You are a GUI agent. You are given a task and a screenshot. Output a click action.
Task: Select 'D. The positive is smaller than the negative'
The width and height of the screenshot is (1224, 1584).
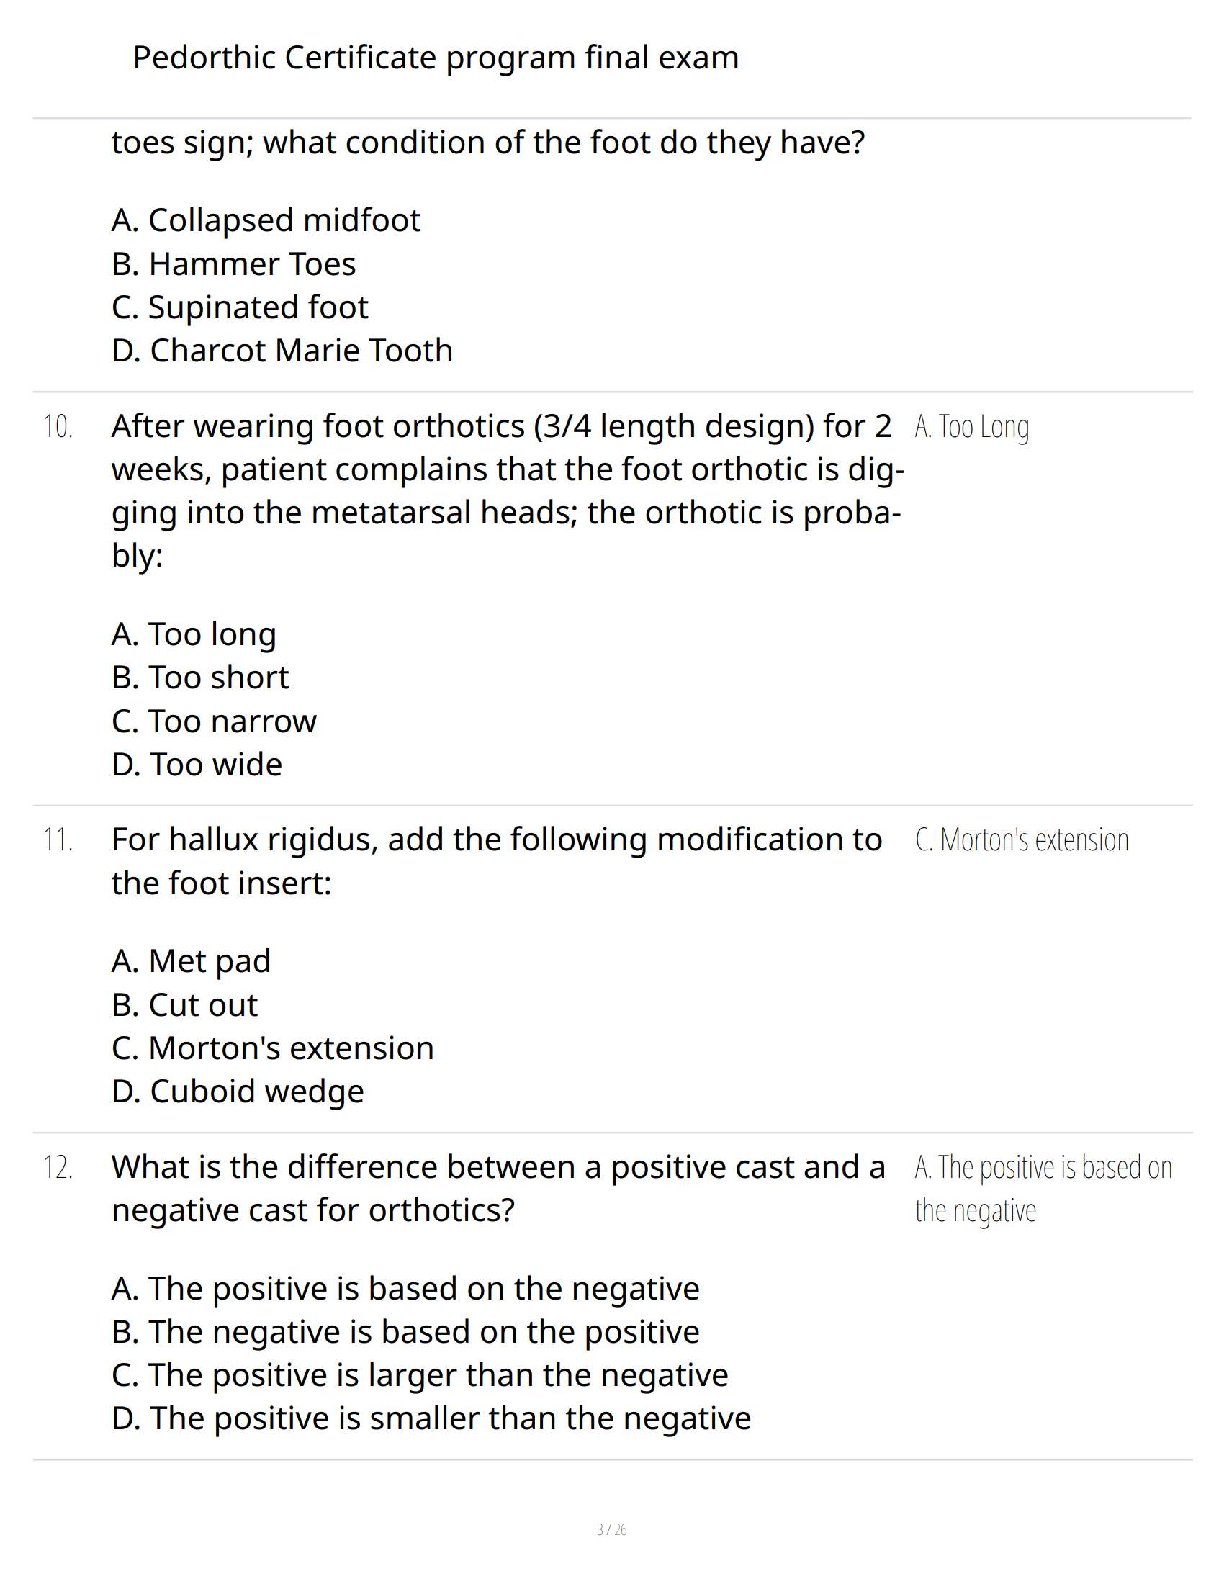430,1418
